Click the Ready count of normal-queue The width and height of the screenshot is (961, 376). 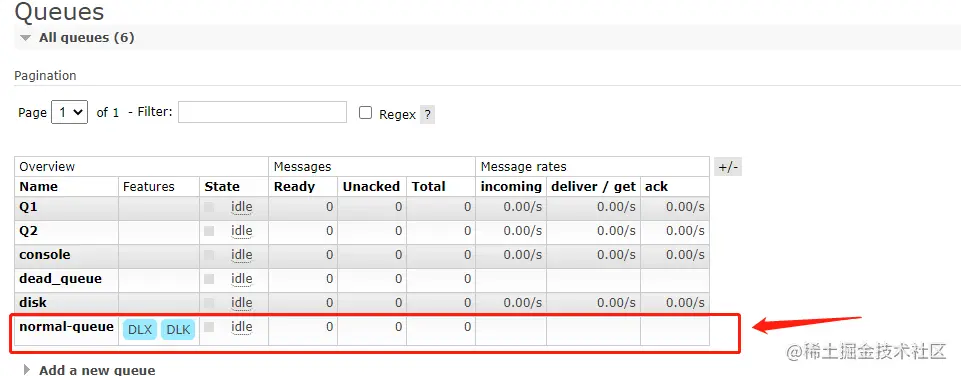pos(329,328)
